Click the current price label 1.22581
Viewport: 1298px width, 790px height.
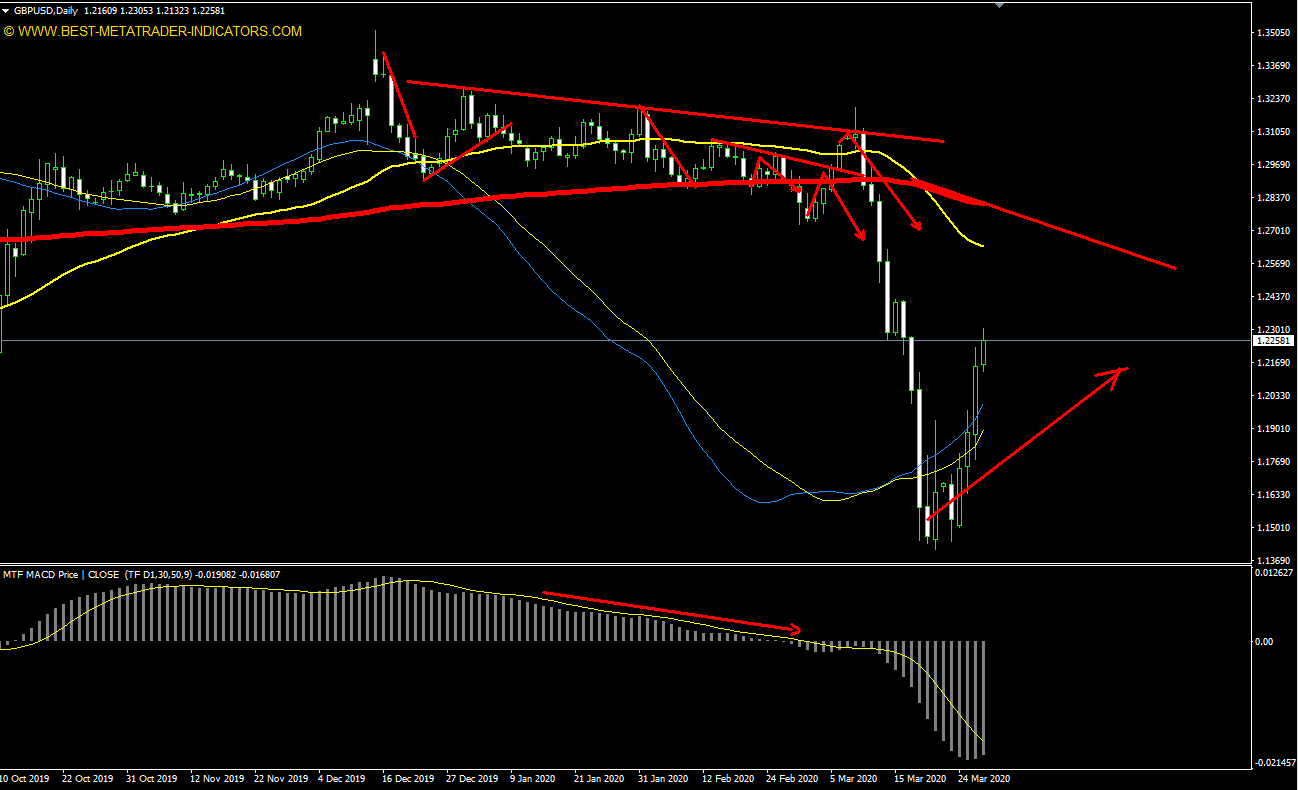[x=1273, y=341]
